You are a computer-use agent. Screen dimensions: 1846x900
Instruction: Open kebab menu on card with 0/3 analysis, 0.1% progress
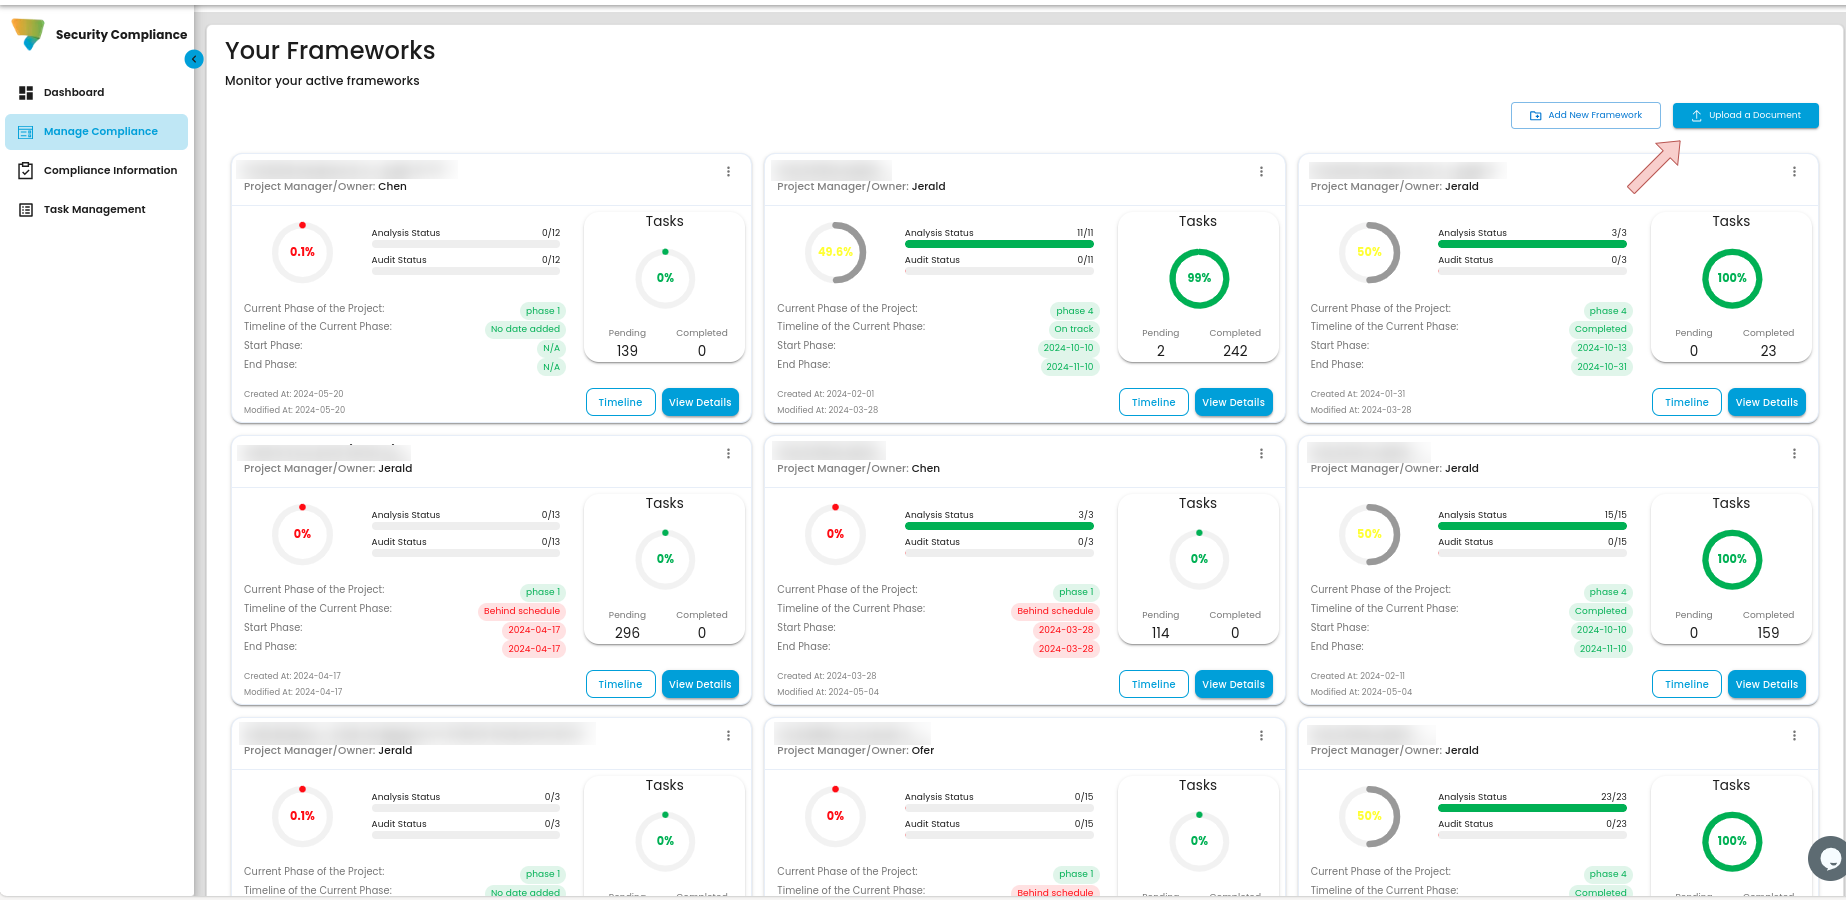728,736
